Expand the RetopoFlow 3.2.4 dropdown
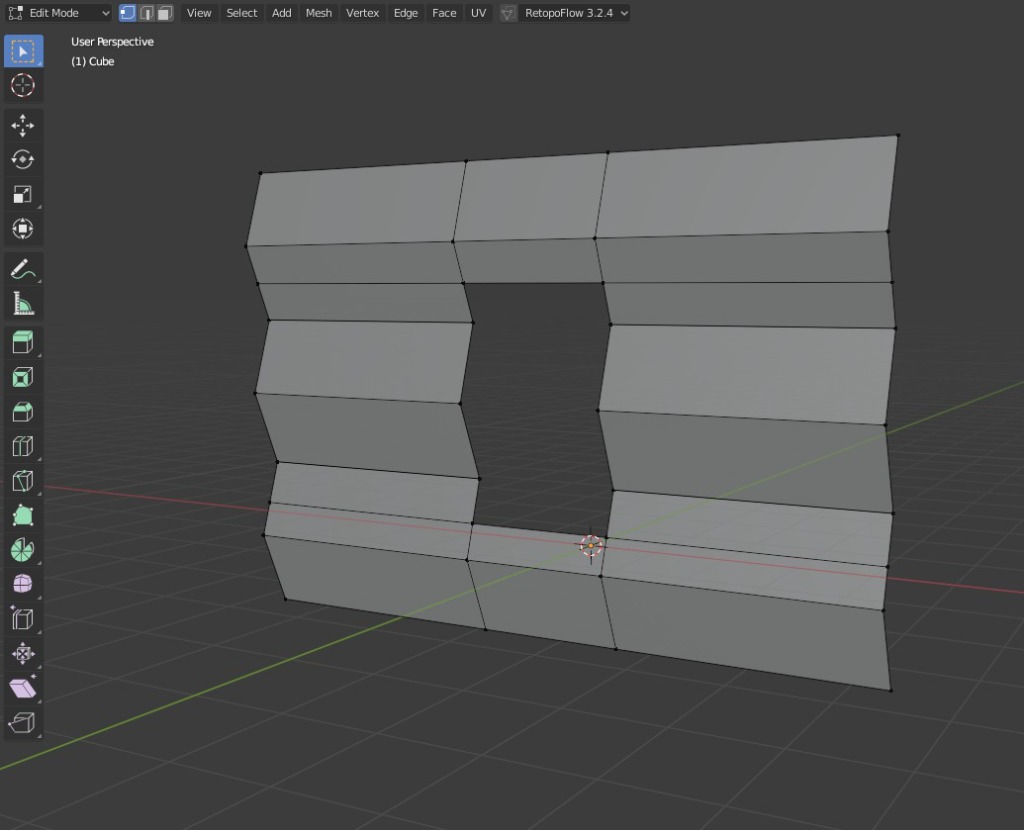 (576, 13)
